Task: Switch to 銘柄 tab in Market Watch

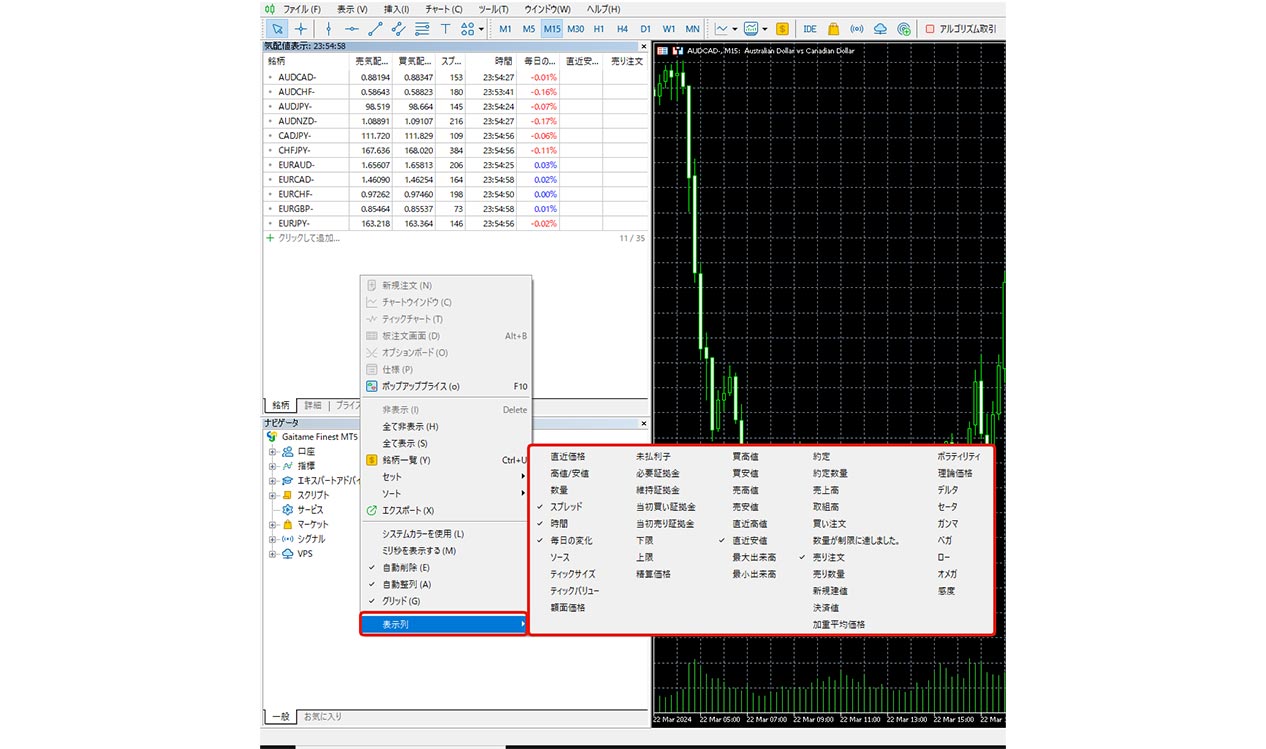Action: tap(279, 405)
